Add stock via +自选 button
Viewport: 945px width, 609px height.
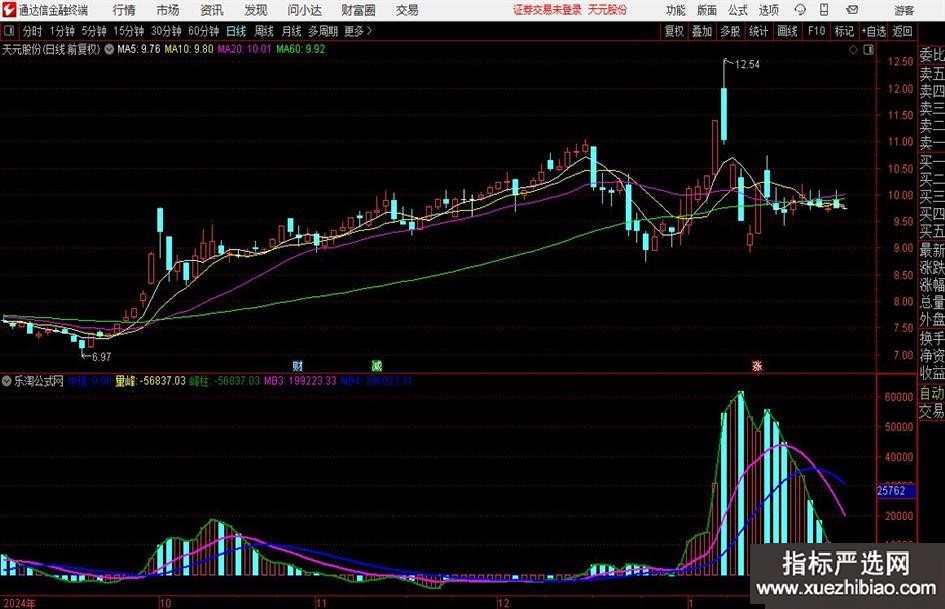(873, 31)
